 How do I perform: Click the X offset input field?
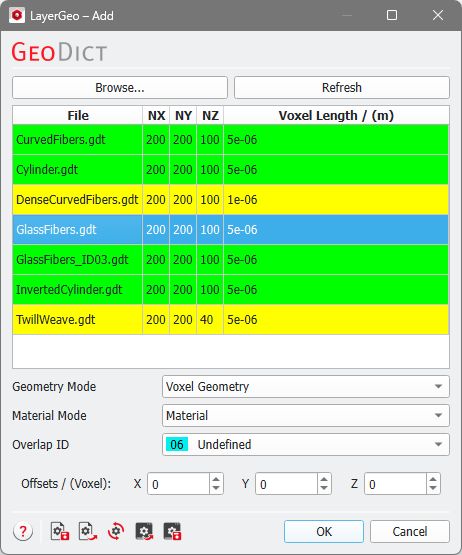(x=178, y=484)
